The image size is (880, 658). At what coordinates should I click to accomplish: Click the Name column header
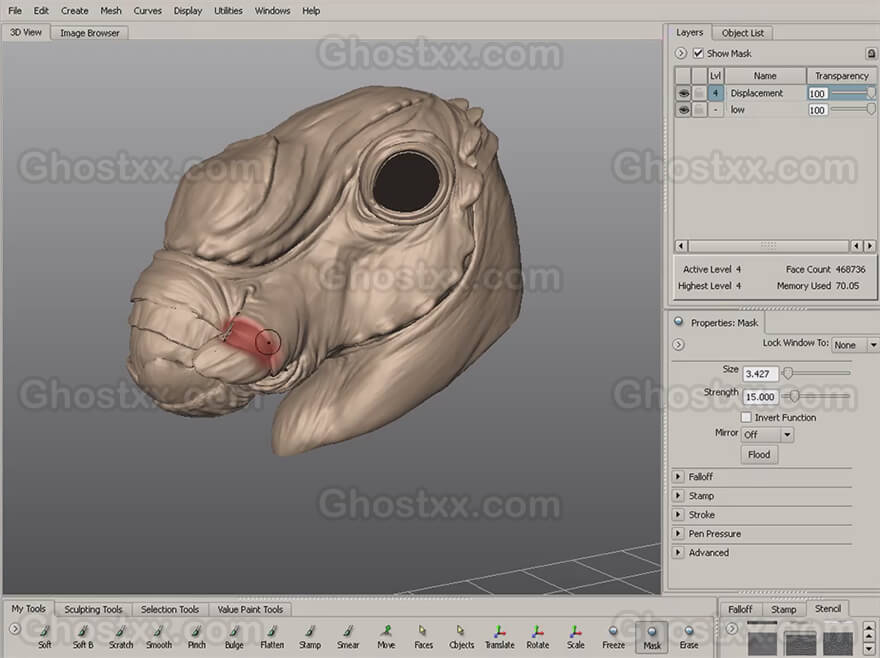[x=765, y=75]
